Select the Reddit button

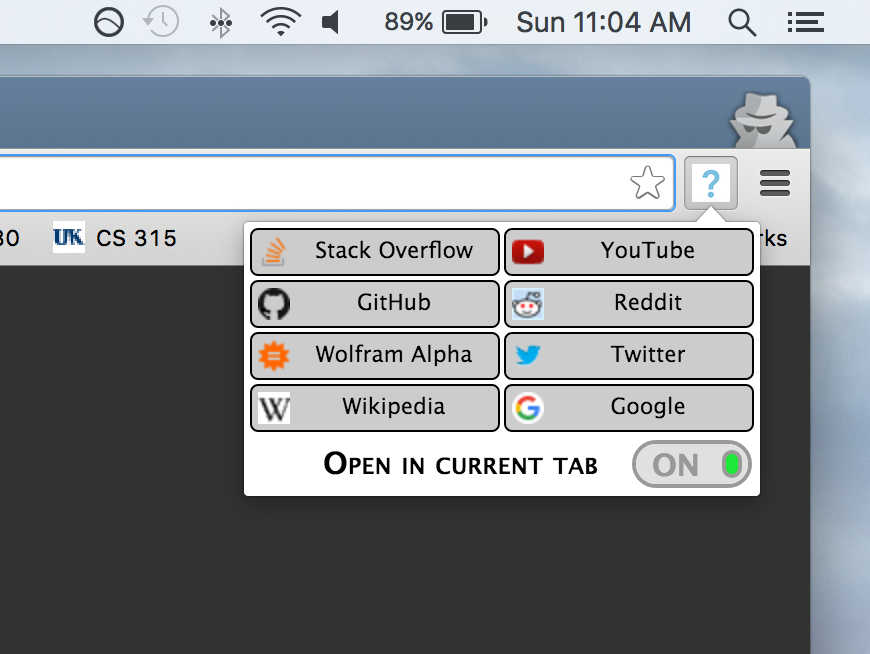click(x=629, y=303)
